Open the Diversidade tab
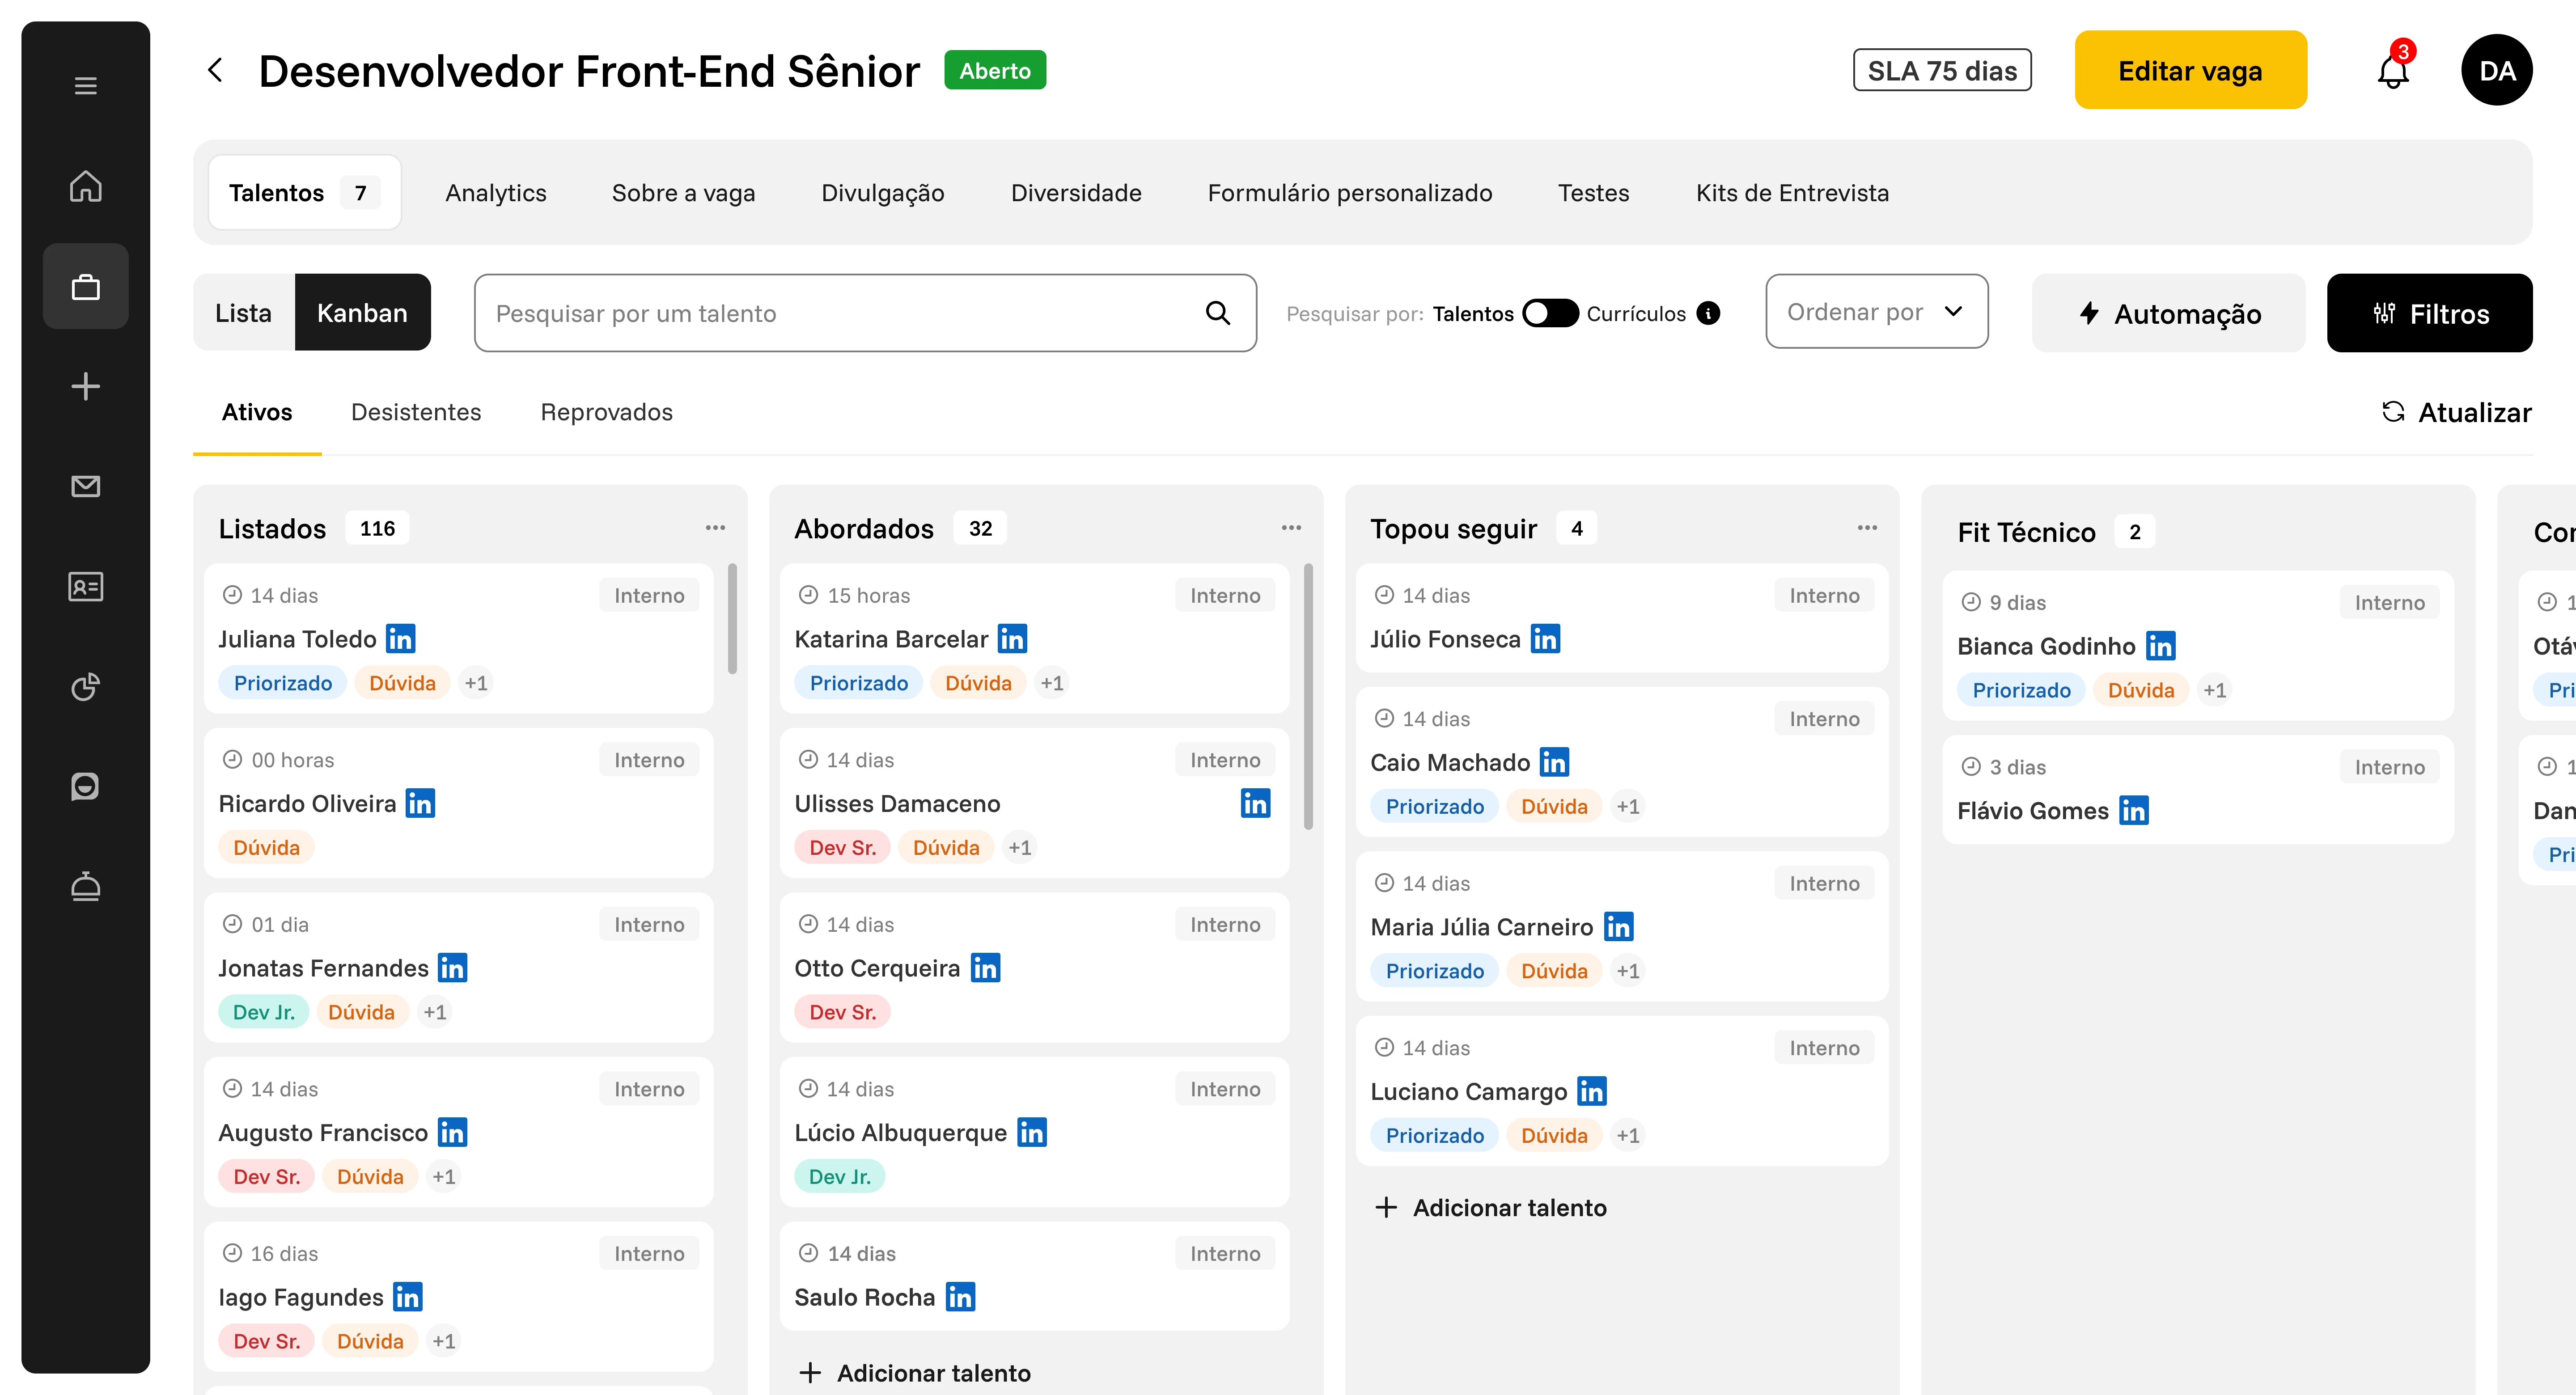 (x=1076, y=193)
